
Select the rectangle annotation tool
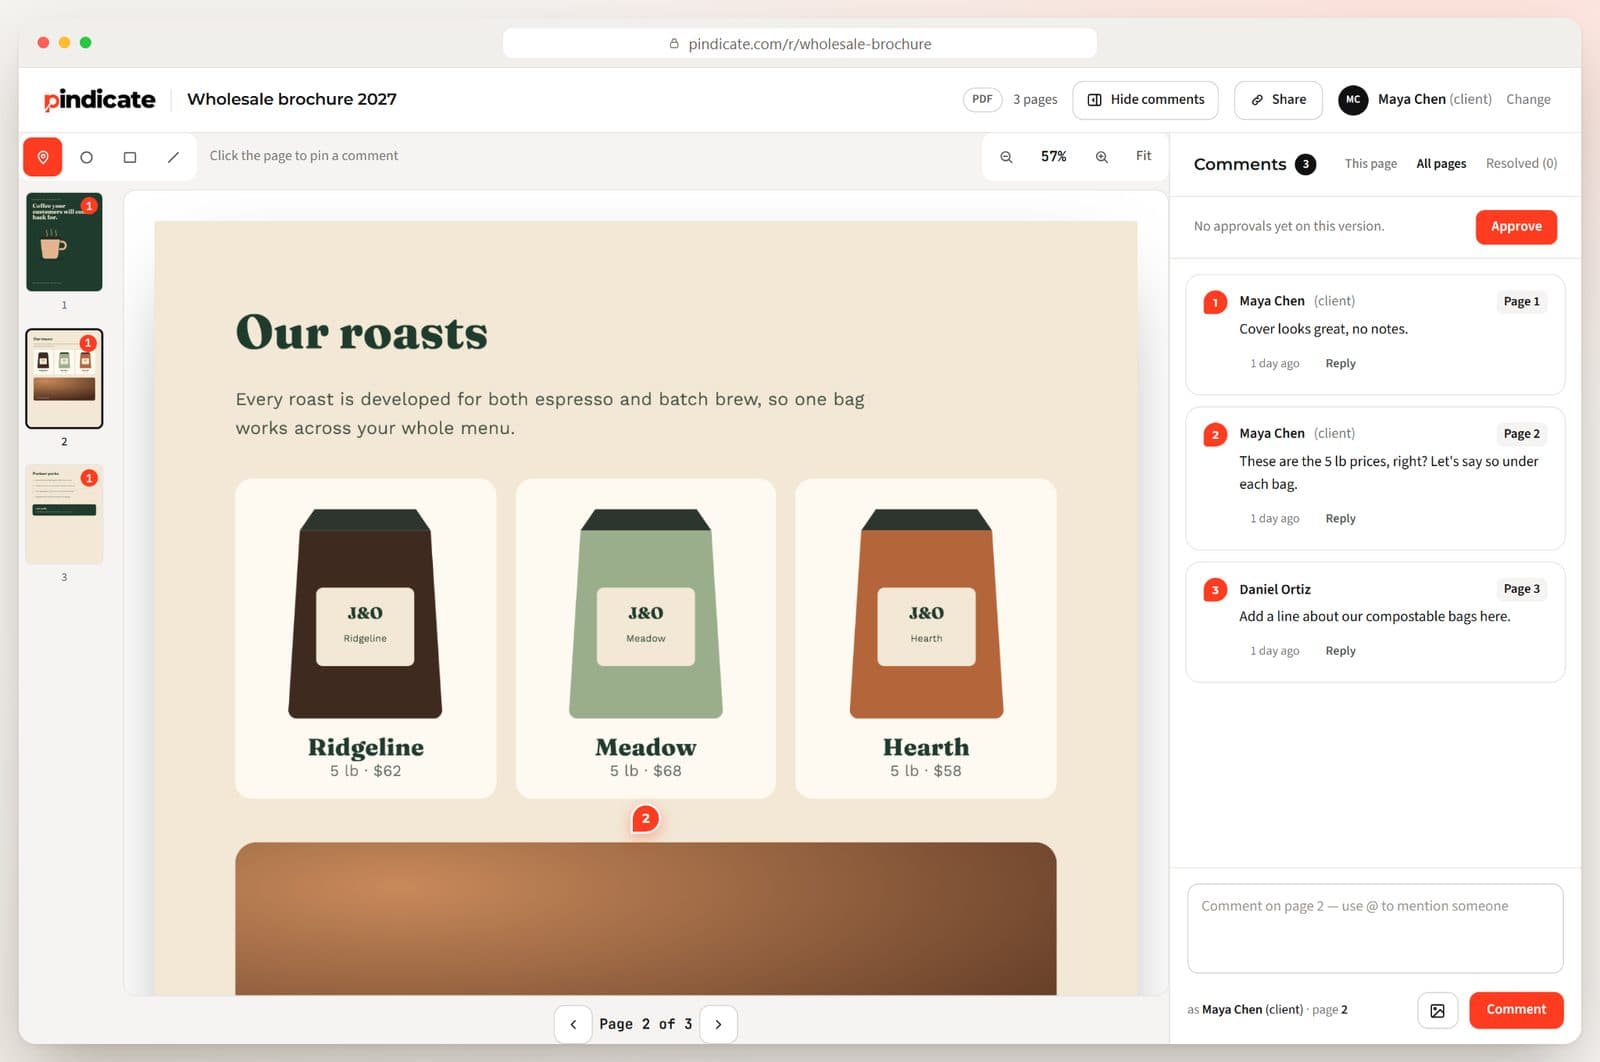pyautogui.click(x=130, y=157)
